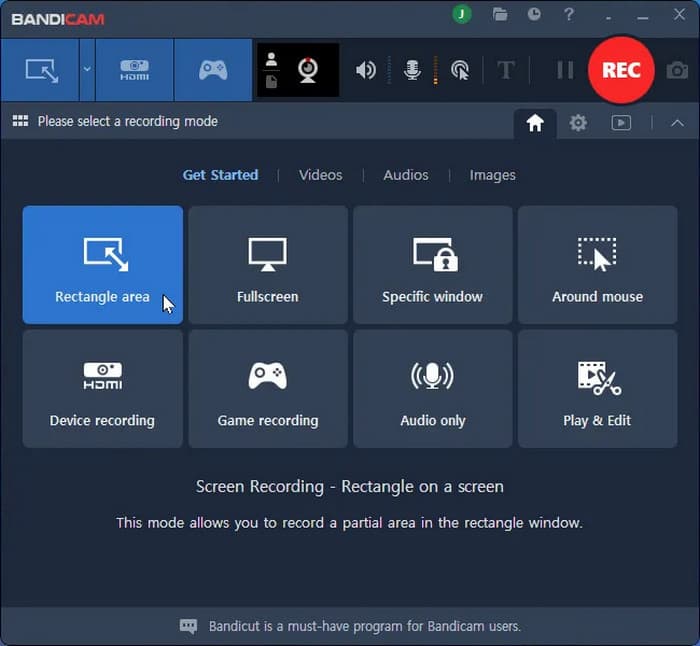
Task: Switch to game recording mode in toolbar
Action: coord(213,70)
